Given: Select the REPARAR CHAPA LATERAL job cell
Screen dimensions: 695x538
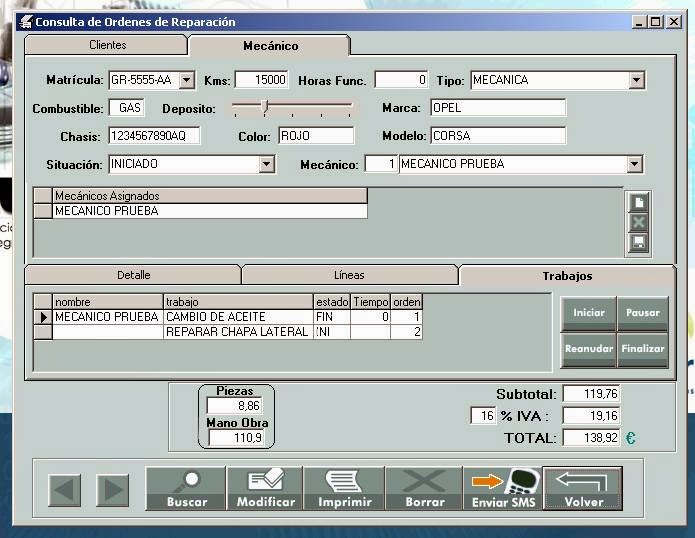Looking at the screenshot, I should pos(238,332).
